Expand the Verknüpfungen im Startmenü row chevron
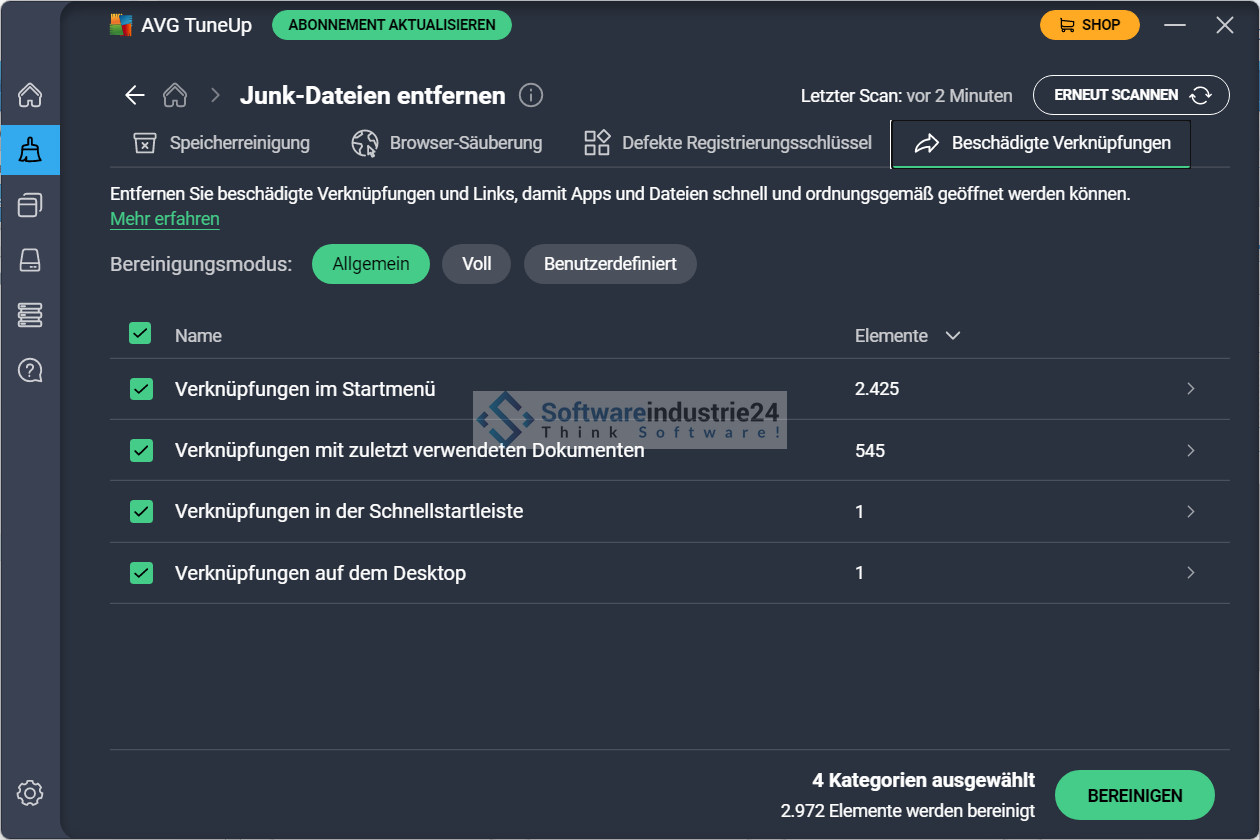This screenshot has width=1260, height=840. [x=1190, y=389]
